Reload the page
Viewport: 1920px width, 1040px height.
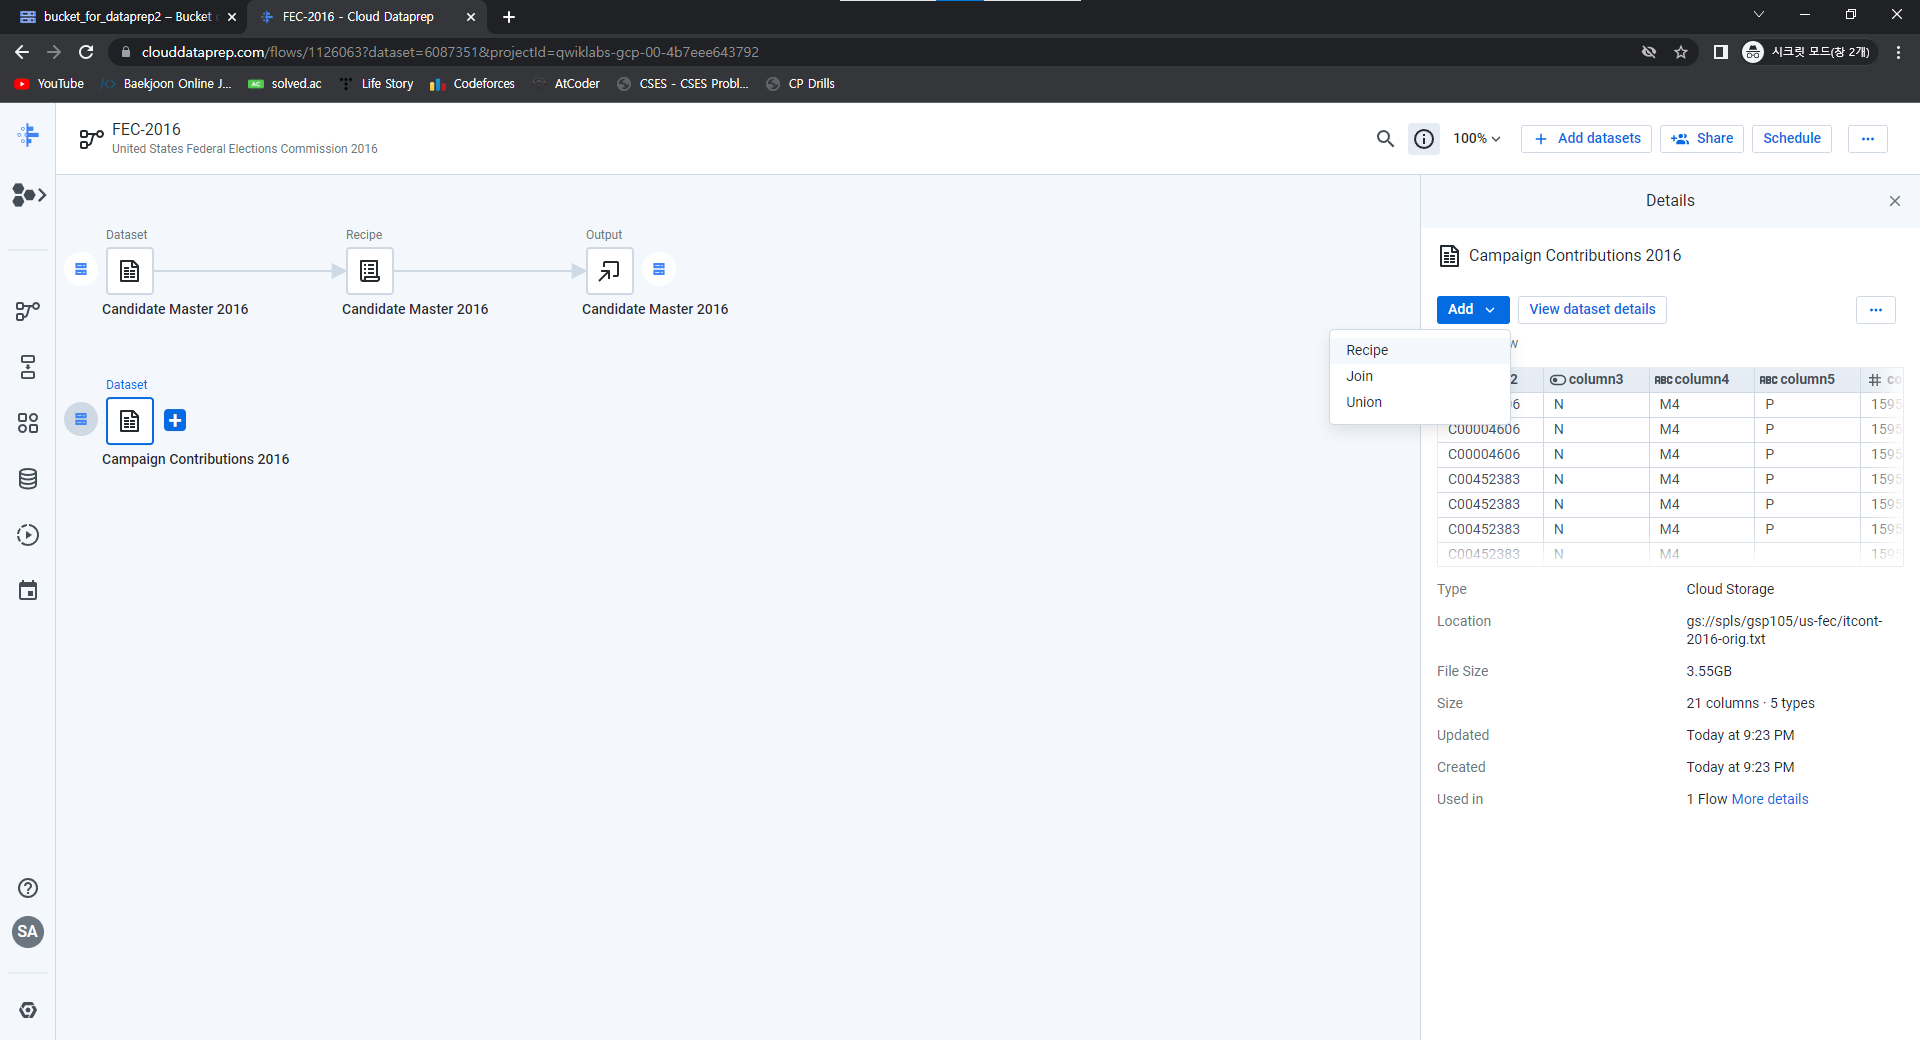click(86, 52)
